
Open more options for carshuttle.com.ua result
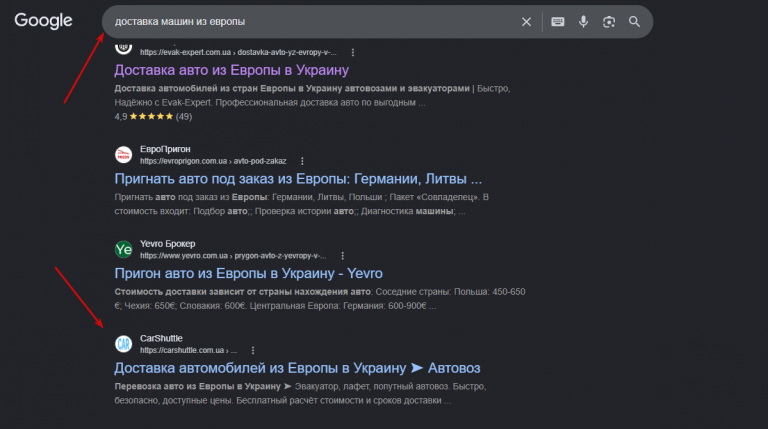tap(253, 350)
